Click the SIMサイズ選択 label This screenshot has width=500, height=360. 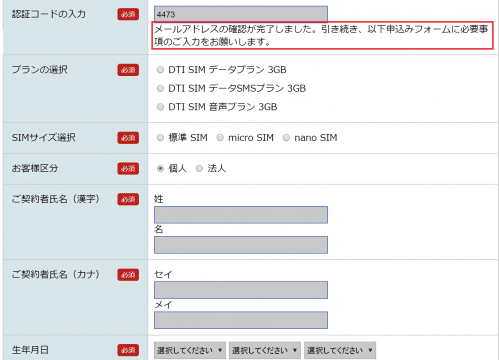pos(44,137)
